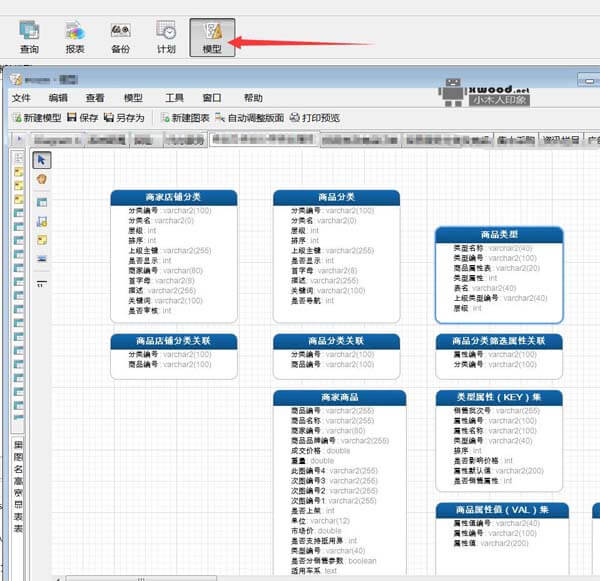The height and width of the screenshot is (581, 600).
Task: Click the 商品品牌编号 field in 商家商品
Action: tap(340, 441)
